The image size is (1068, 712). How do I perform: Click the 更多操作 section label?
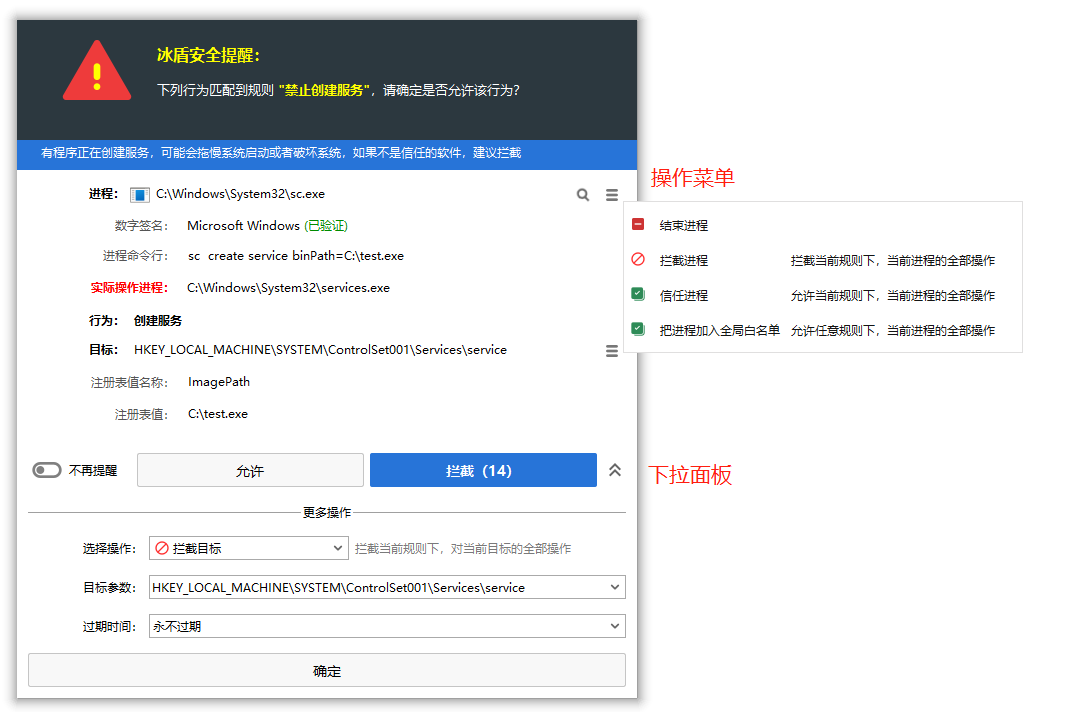pyautogui.click(x=327, y=512)
